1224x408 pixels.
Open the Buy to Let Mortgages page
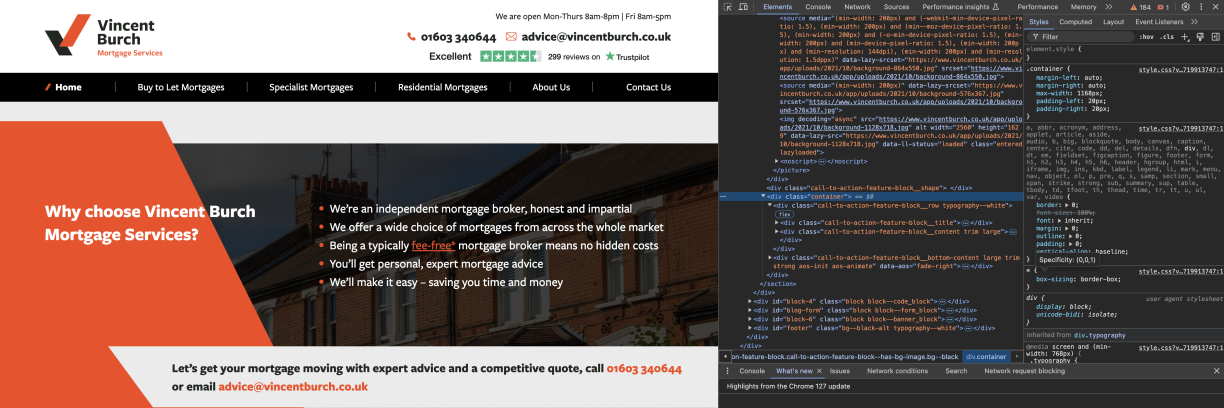181,87
